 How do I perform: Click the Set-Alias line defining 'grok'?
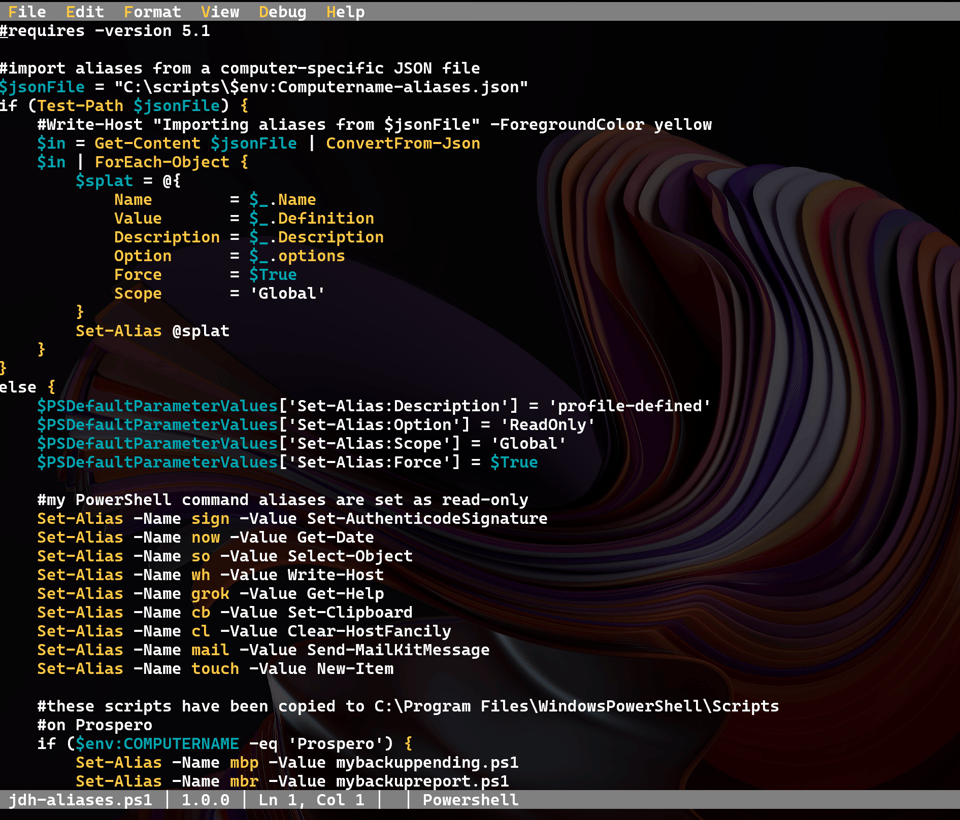click(210, 593)
